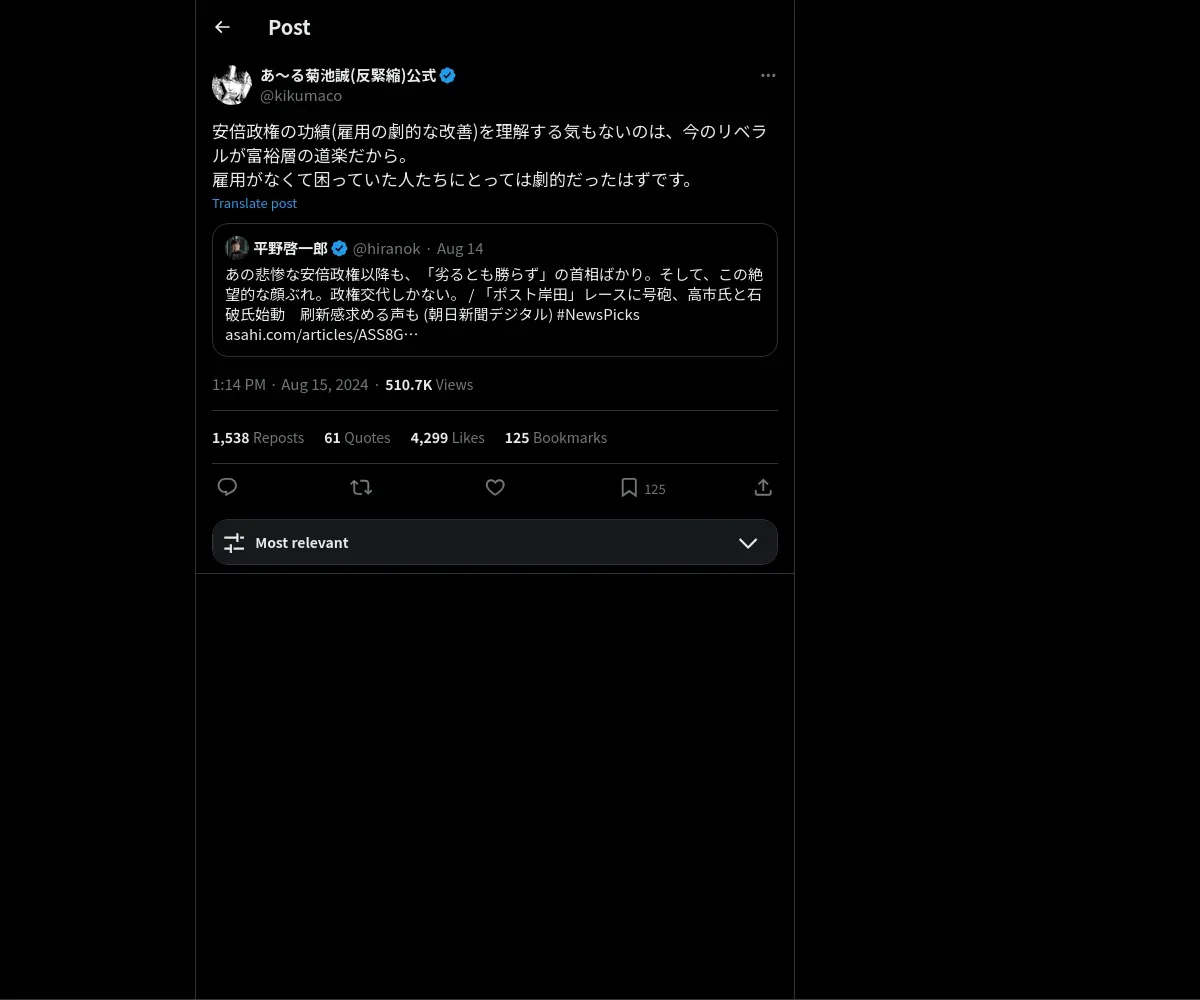Click the verified badge next to kikumaco's name
This screenshot has height=1000, width=1200.
(448, 75)
